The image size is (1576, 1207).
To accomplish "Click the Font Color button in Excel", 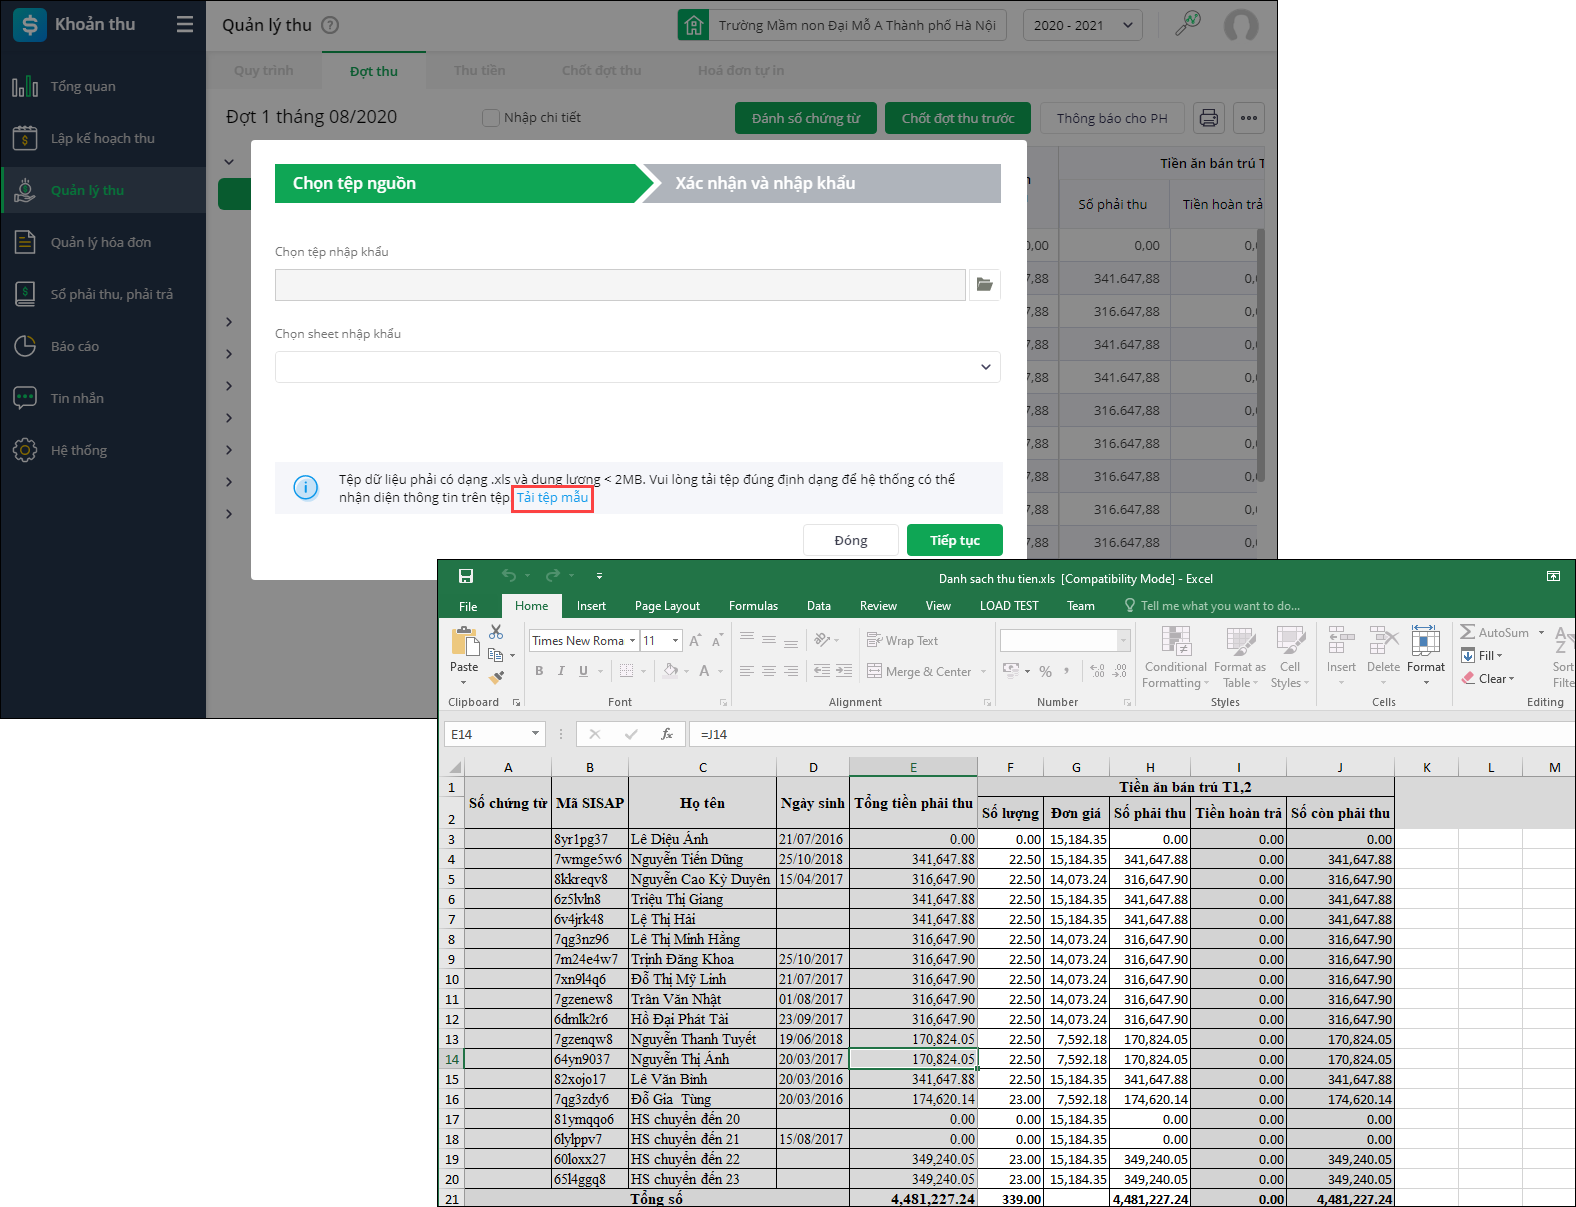I will [x=704, y=671].
